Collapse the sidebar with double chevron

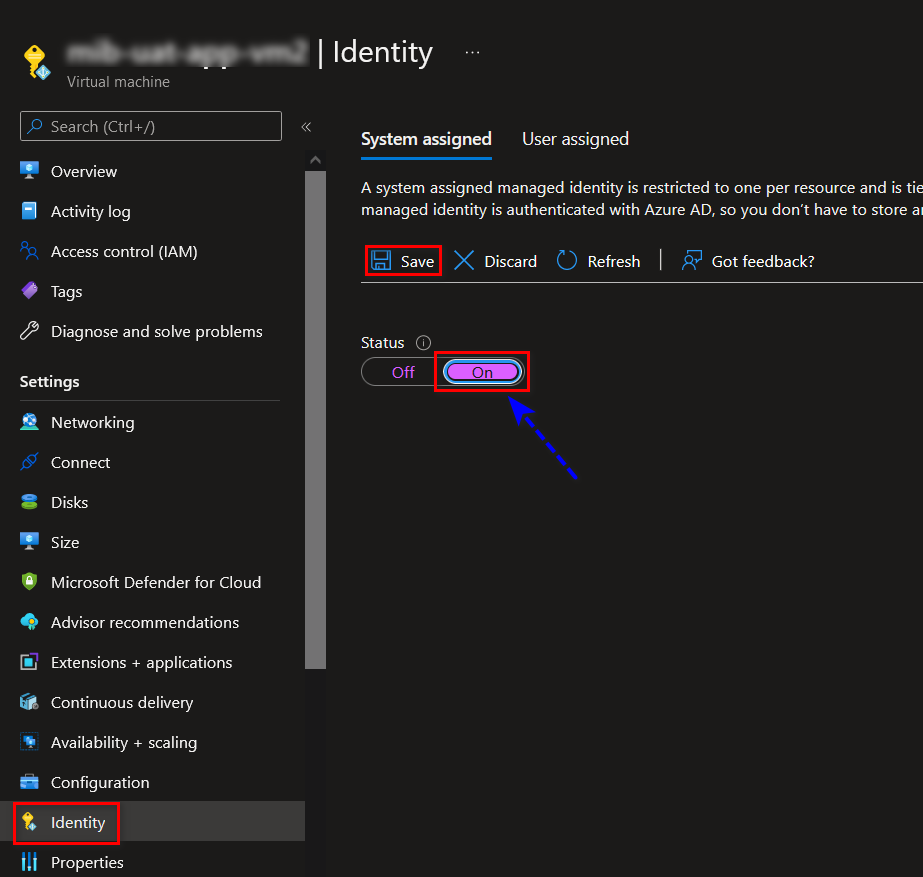point(306,127)
